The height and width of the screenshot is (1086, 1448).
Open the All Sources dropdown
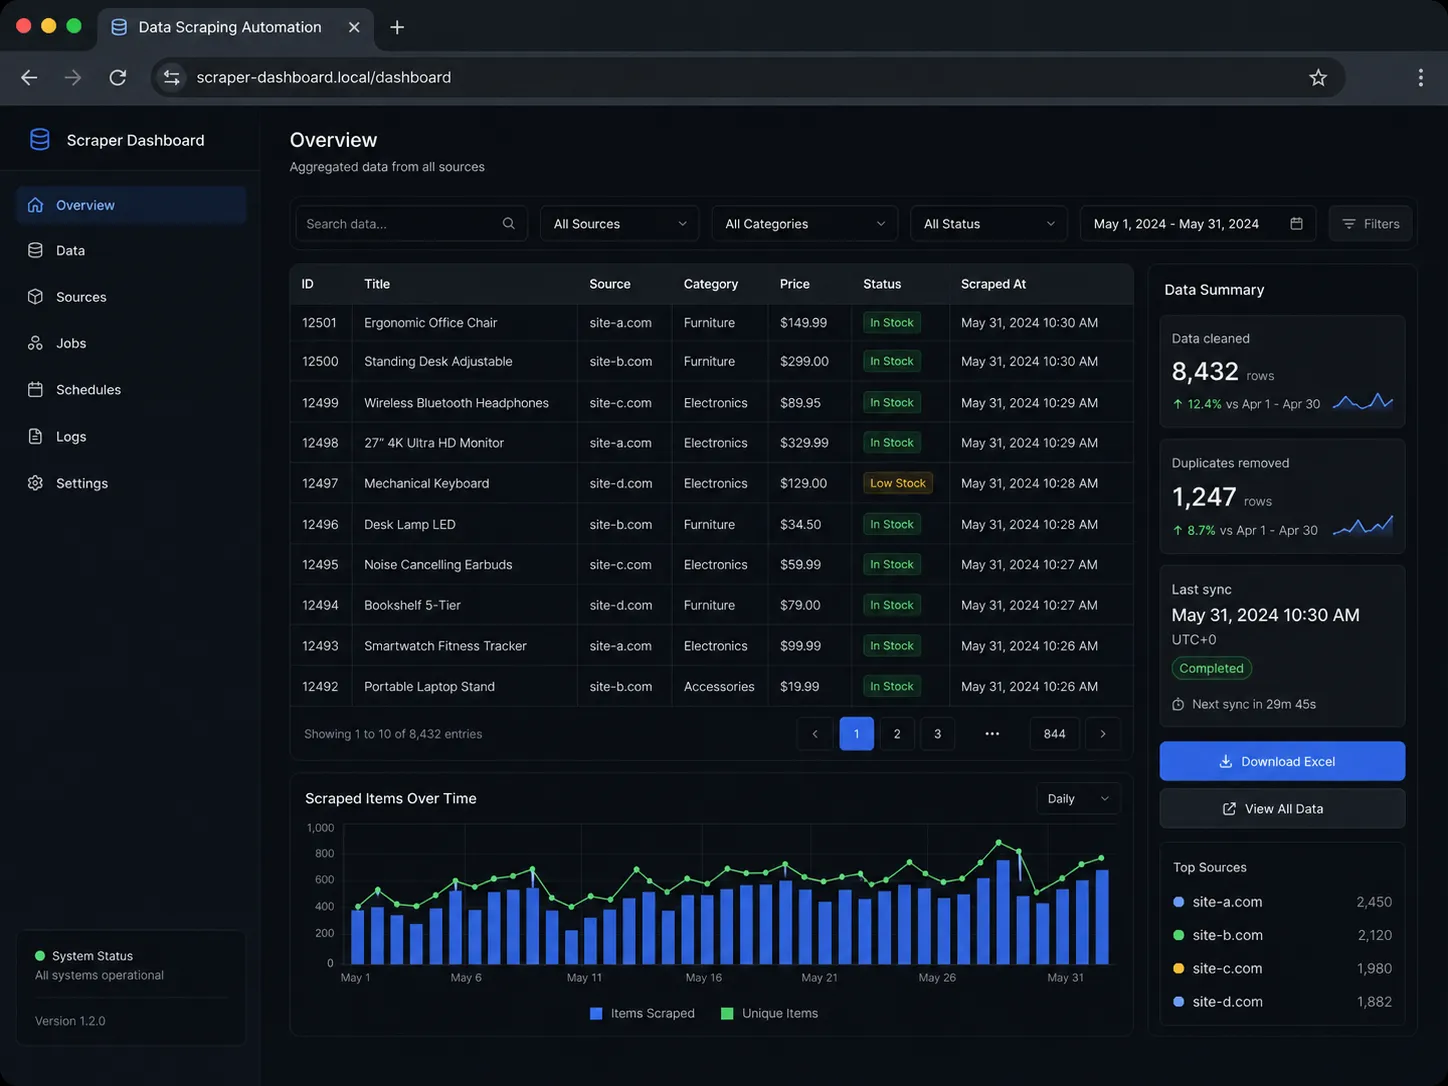pyautogui.click(x=620, y=224)
